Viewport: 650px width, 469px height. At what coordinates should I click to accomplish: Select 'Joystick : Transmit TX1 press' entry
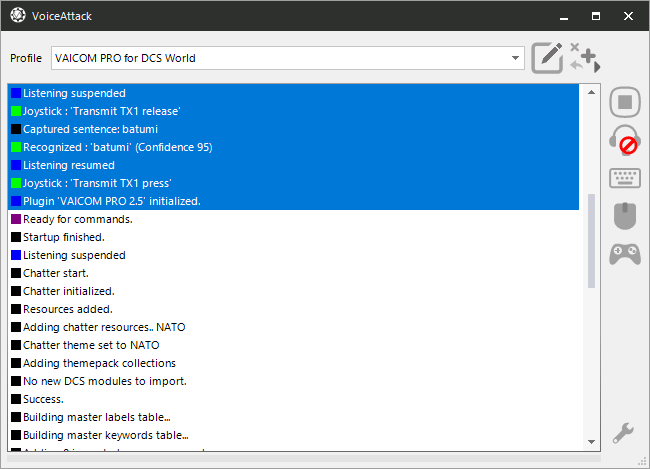tap(293, 183)
